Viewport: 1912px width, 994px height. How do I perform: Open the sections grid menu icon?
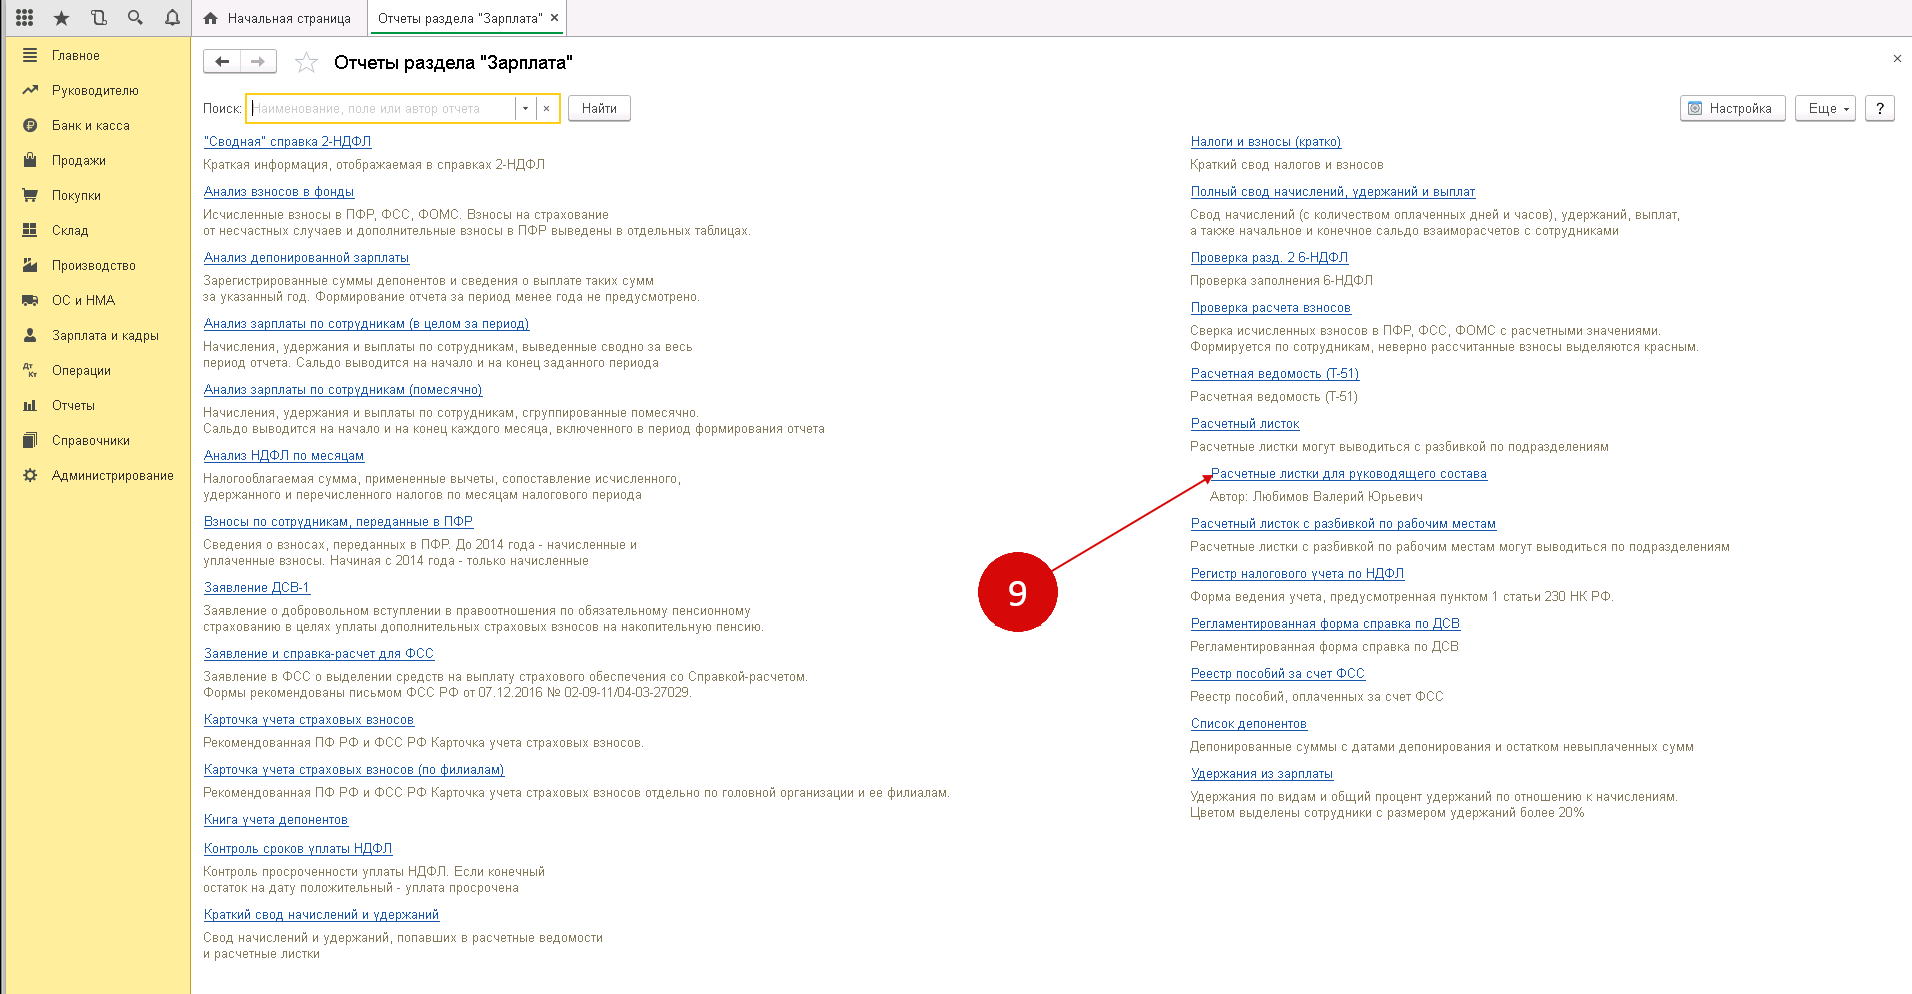click(24, 18)
